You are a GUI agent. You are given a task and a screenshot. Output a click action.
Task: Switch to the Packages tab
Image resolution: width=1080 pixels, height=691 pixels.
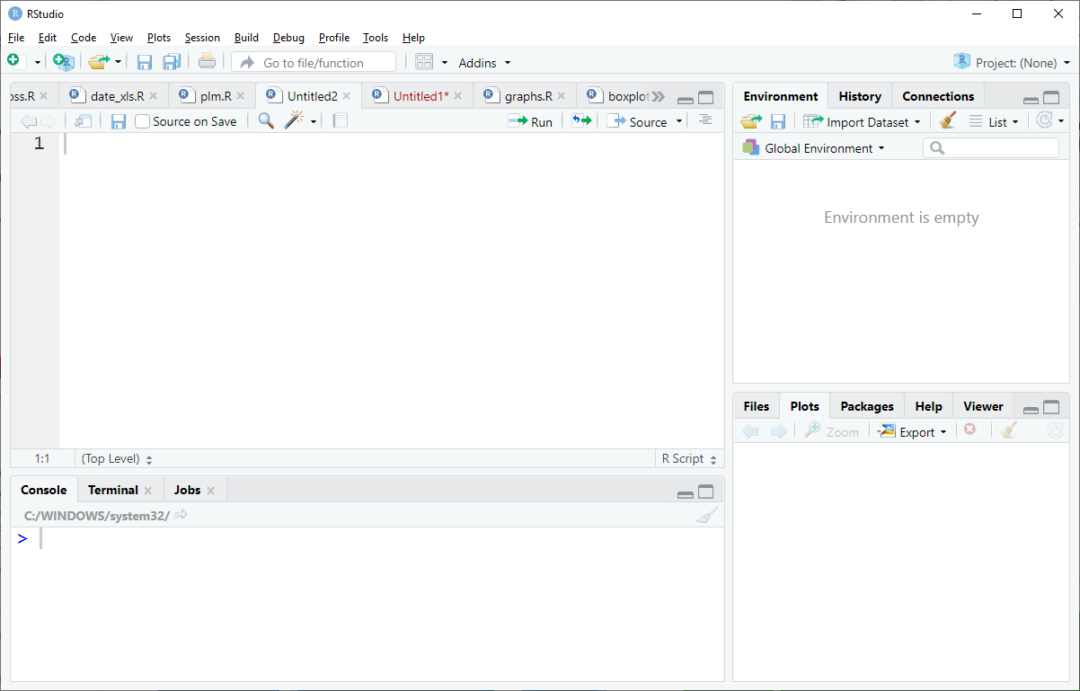[866, 406]
